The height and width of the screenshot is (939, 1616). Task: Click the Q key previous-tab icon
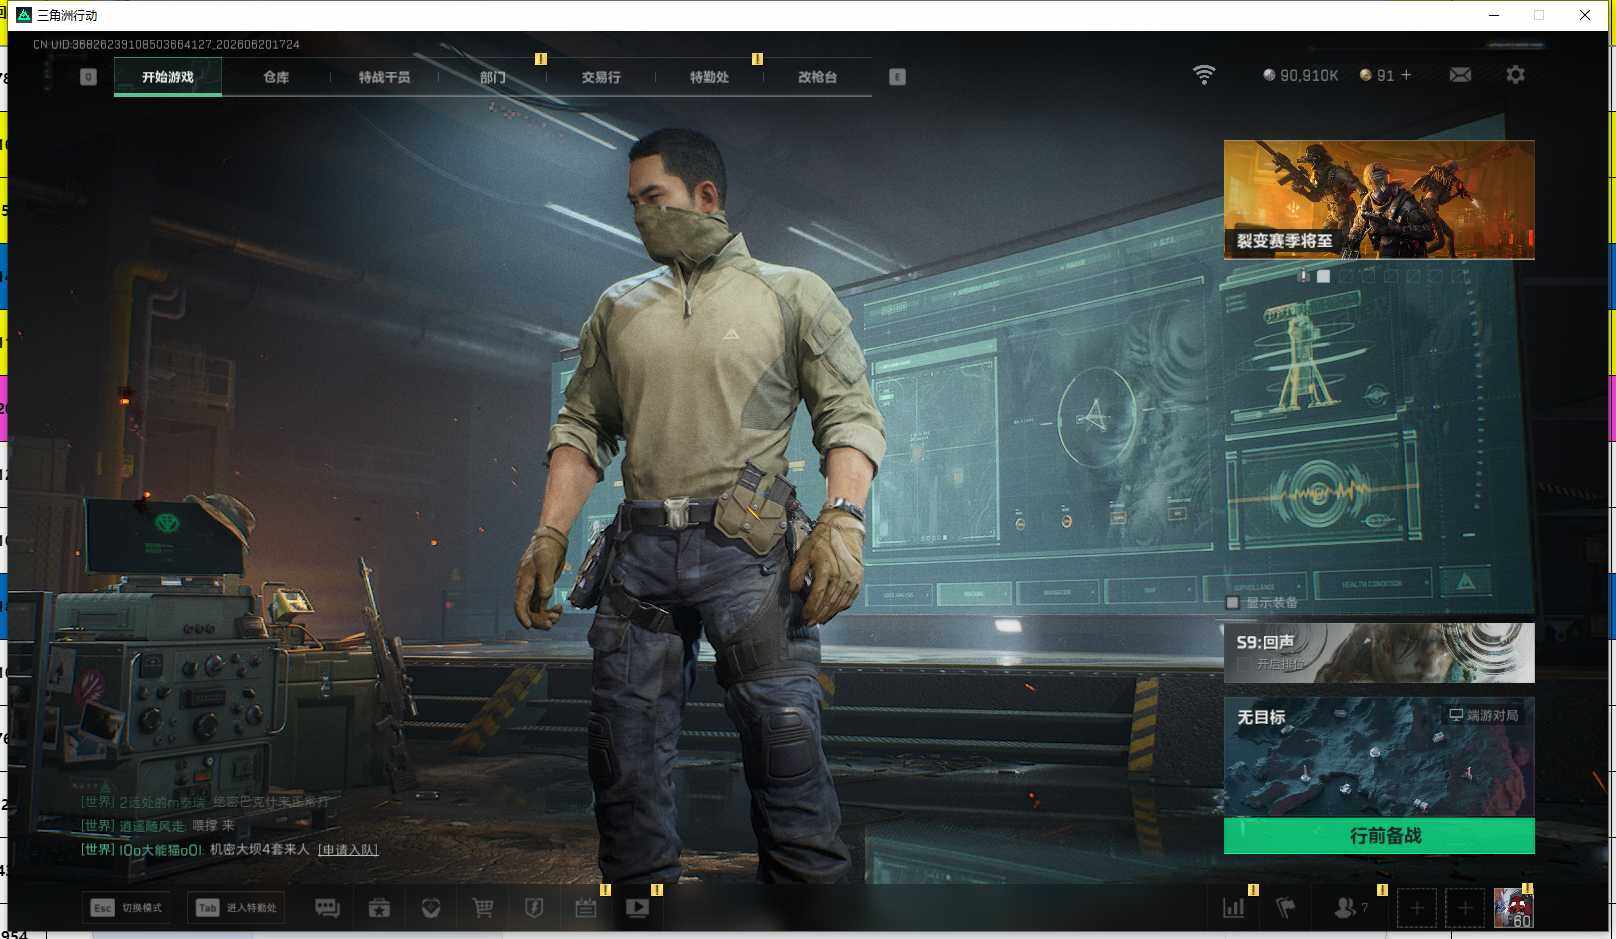point(88,77)
